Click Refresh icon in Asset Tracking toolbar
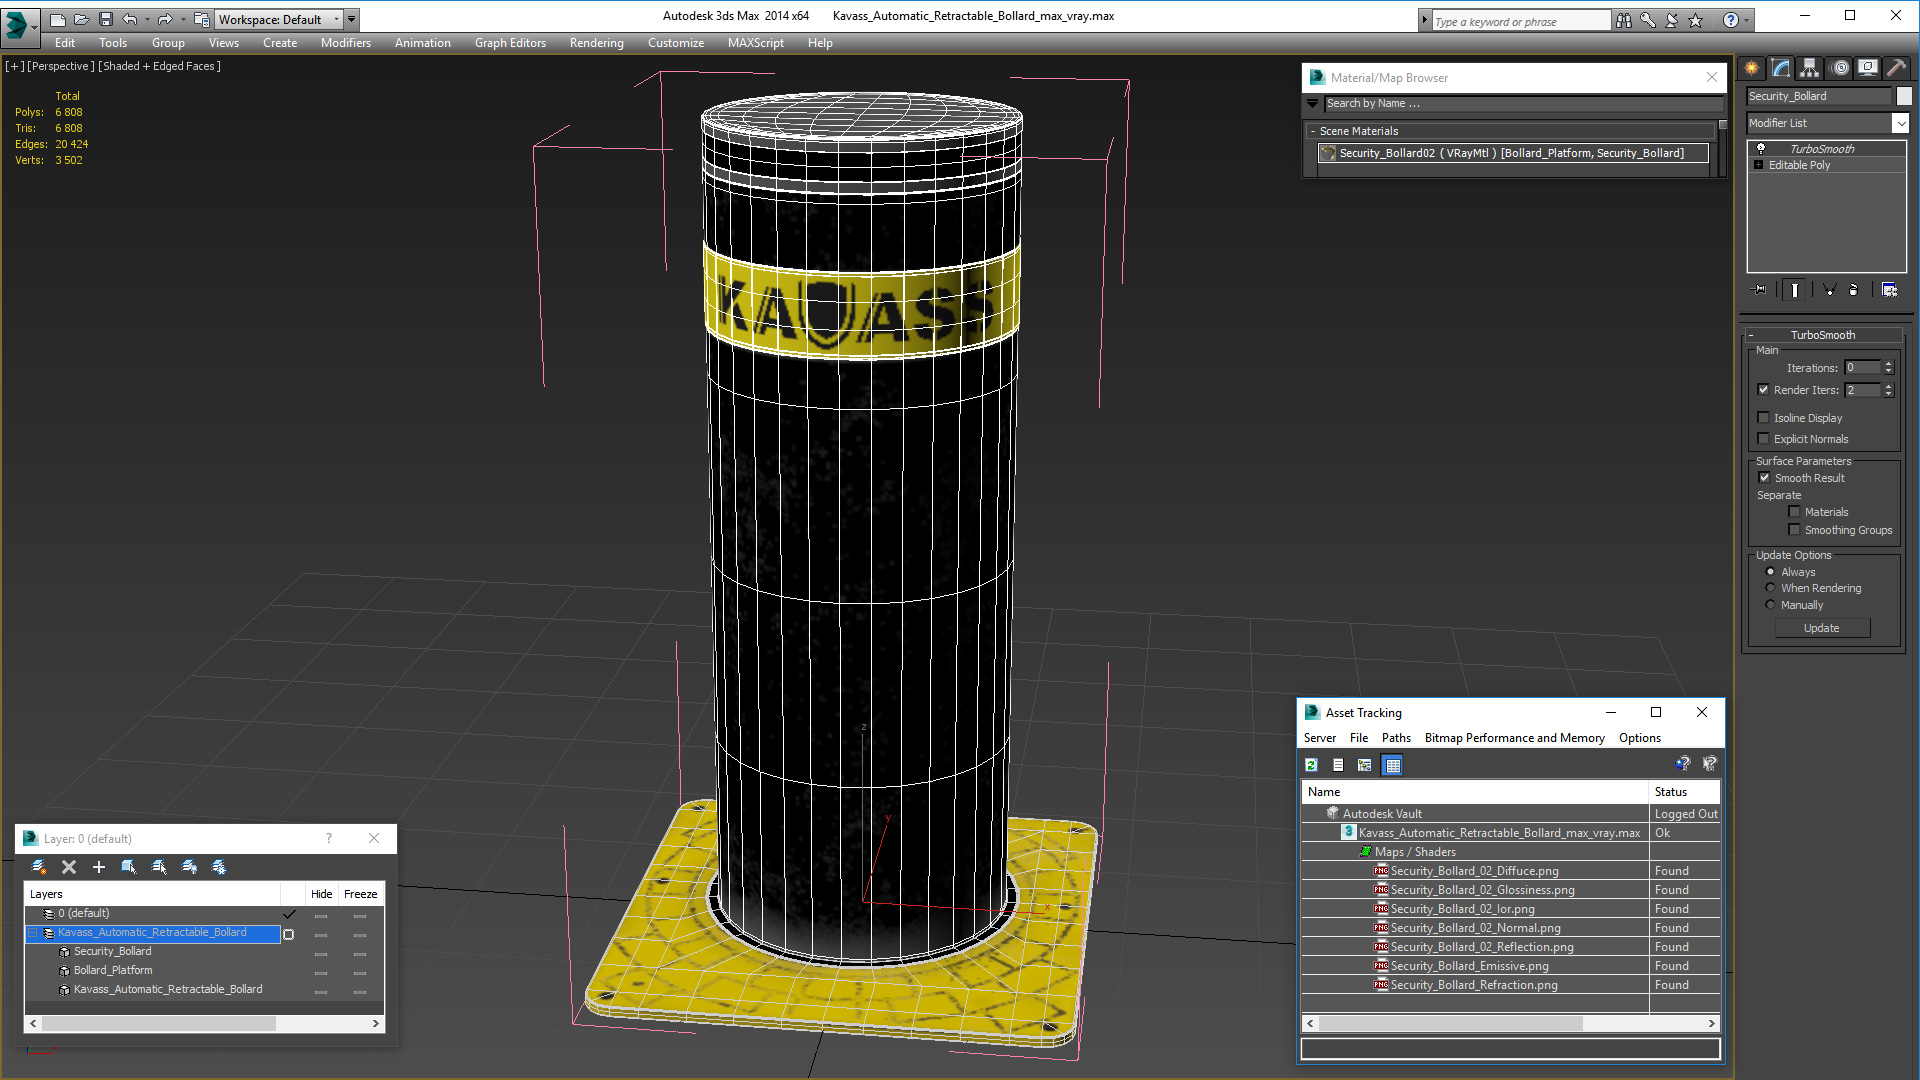The width and height of the screenshot is (1920, 1080). tap(1311, 765)
